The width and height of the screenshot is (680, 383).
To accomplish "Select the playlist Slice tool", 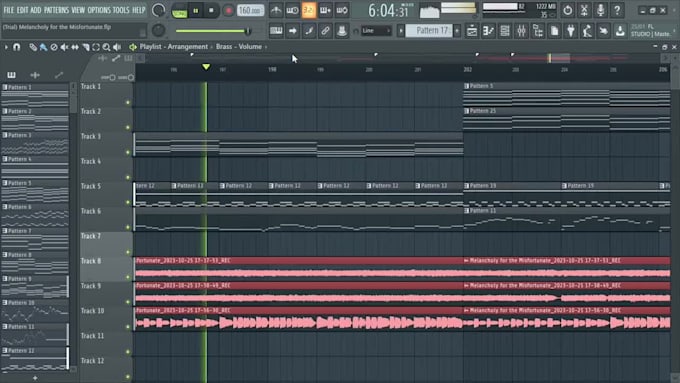I will coord(85,47).
